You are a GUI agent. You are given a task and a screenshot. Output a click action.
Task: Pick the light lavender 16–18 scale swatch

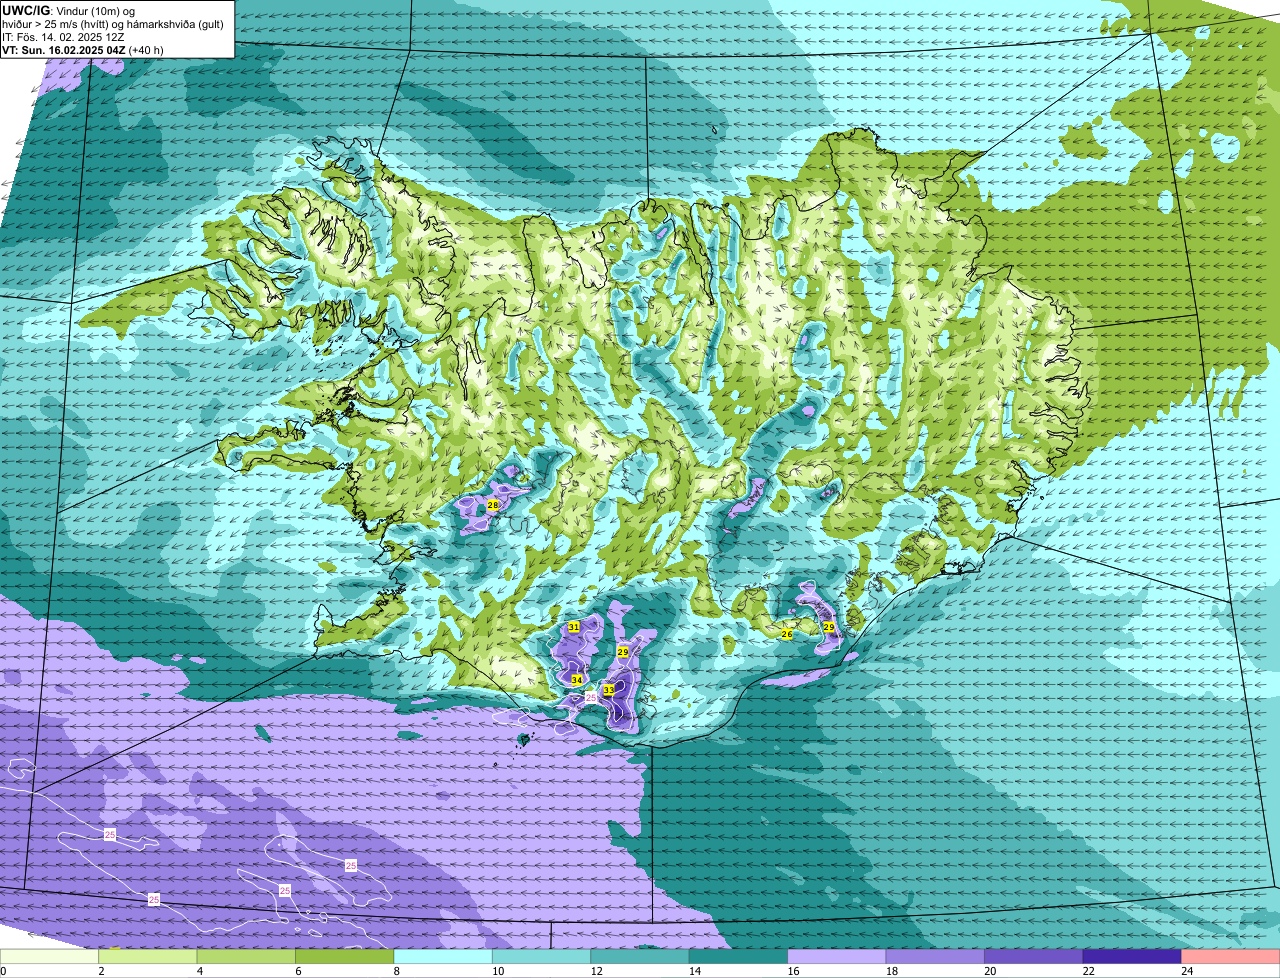838,957
